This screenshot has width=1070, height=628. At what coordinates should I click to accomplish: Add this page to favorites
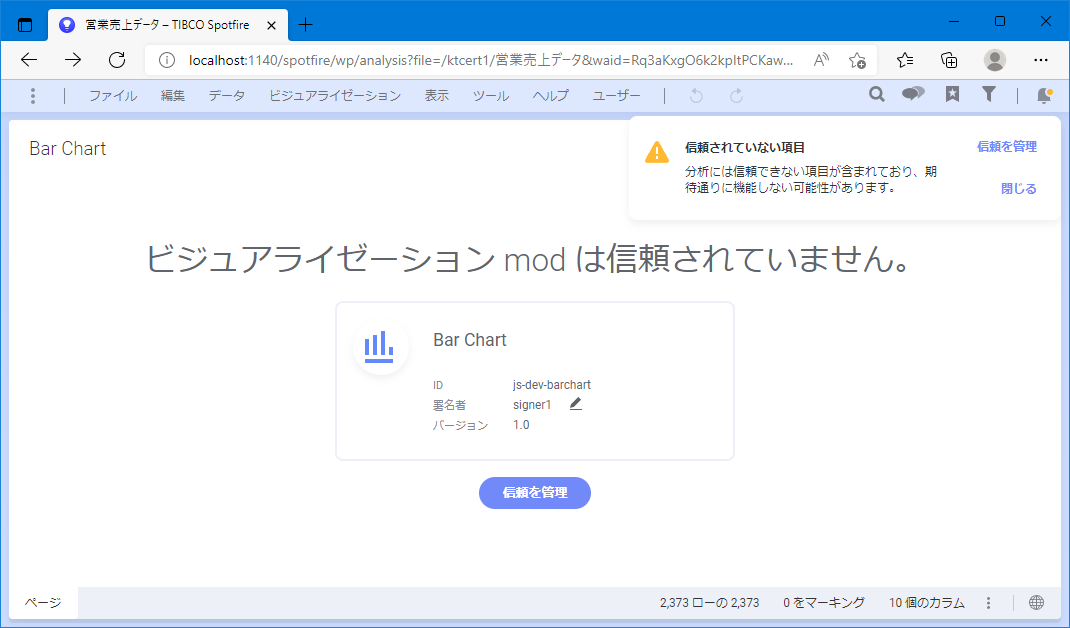(x=858, y=60)
